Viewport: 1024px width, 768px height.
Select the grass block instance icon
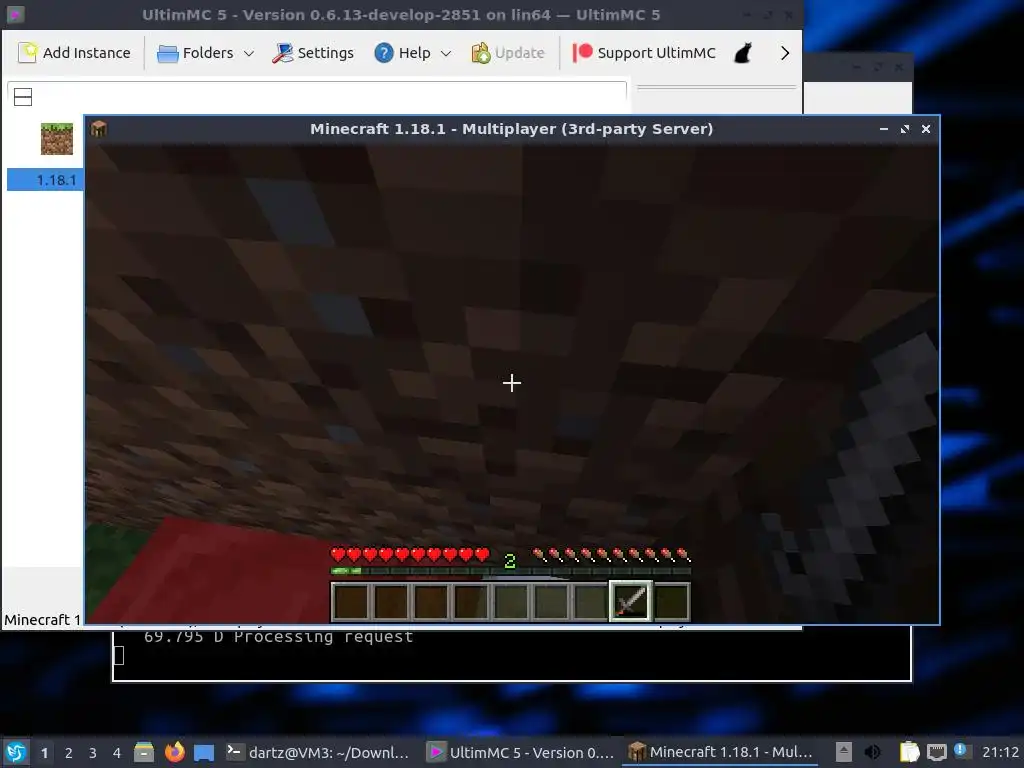[x=57, y=138]
